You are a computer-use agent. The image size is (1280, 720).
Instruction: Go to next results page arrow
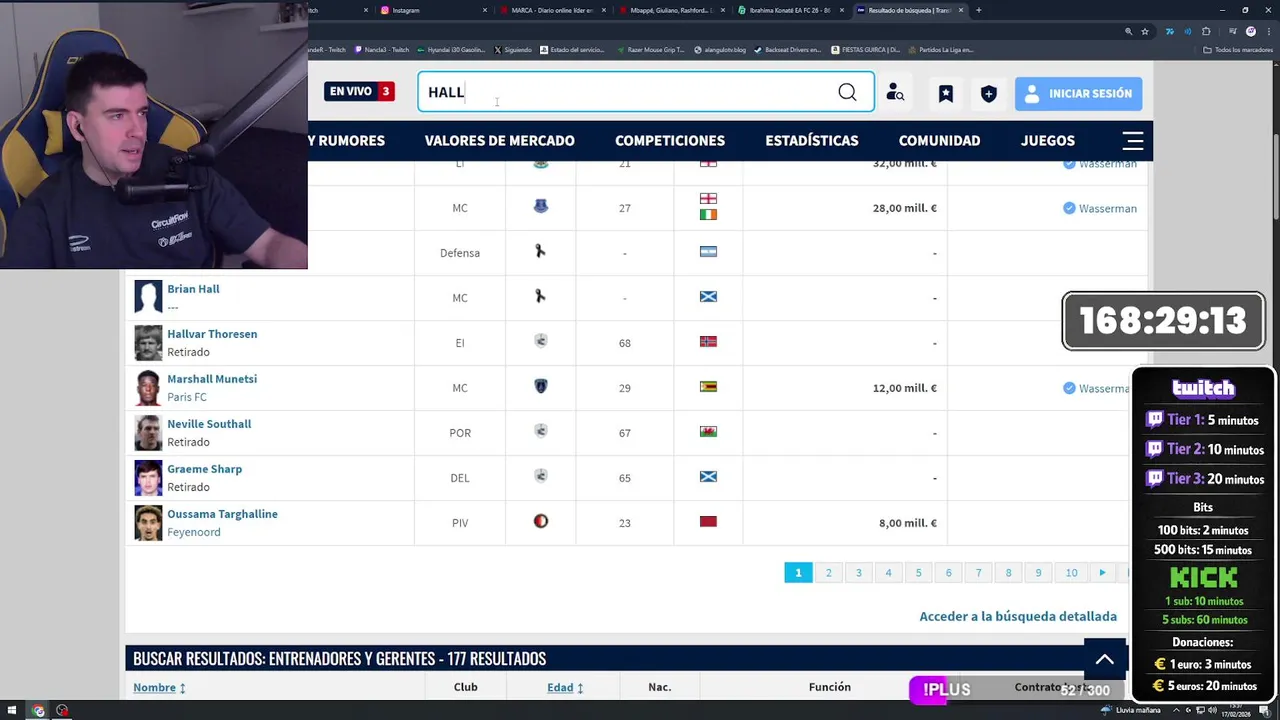pyautogui.click(x=1102, y=573)
